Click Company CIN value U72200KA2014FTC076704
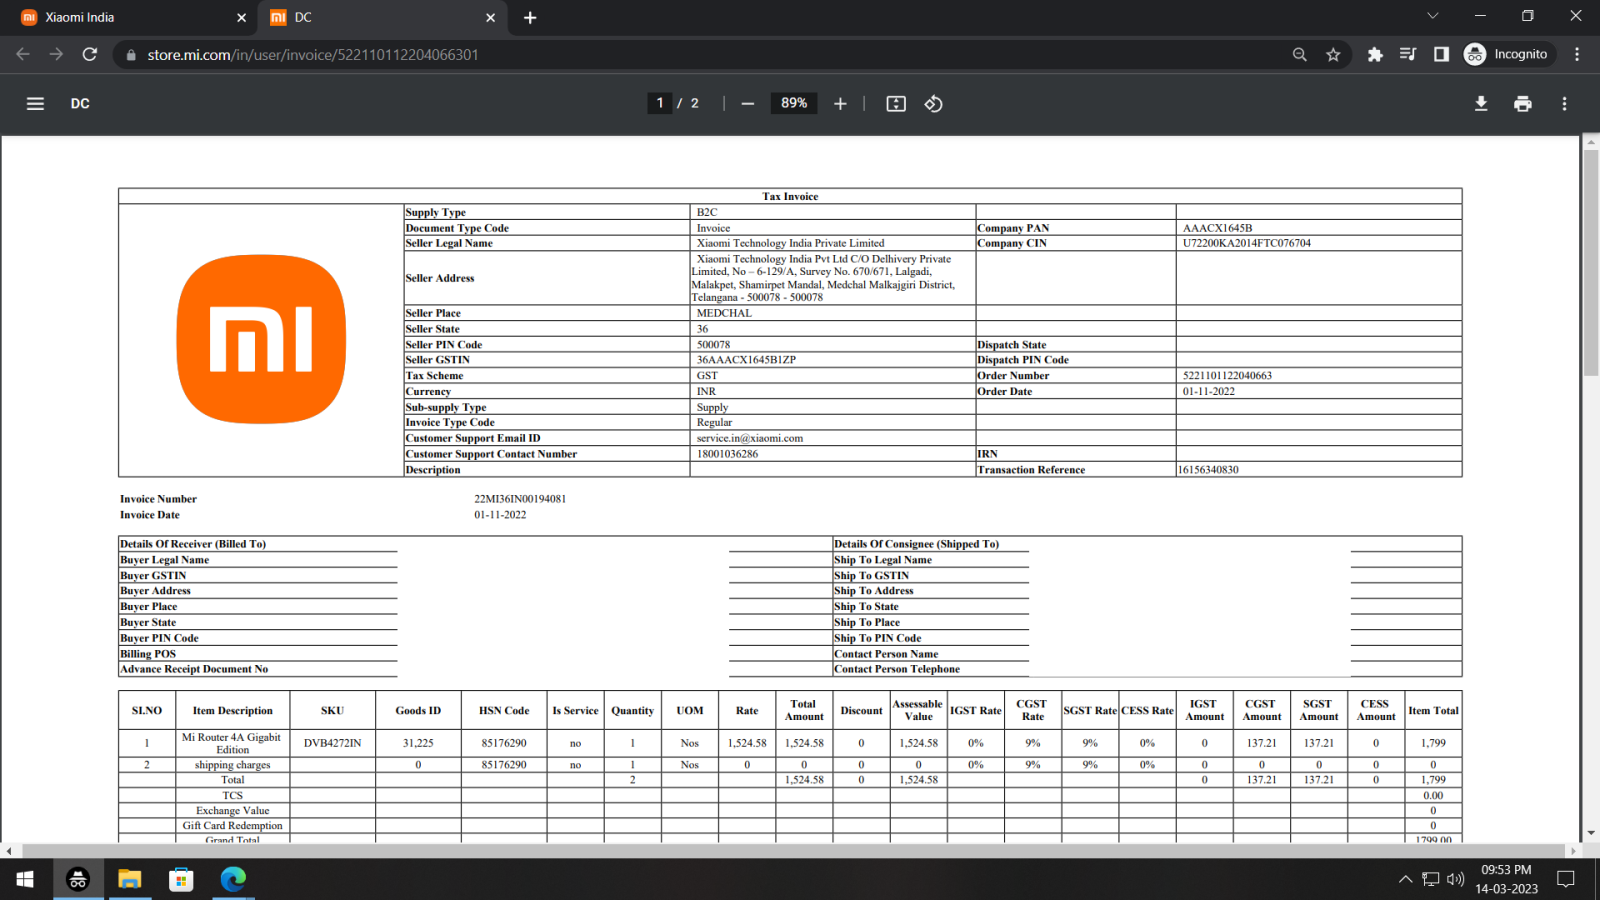 click(x=1246, y=243)
